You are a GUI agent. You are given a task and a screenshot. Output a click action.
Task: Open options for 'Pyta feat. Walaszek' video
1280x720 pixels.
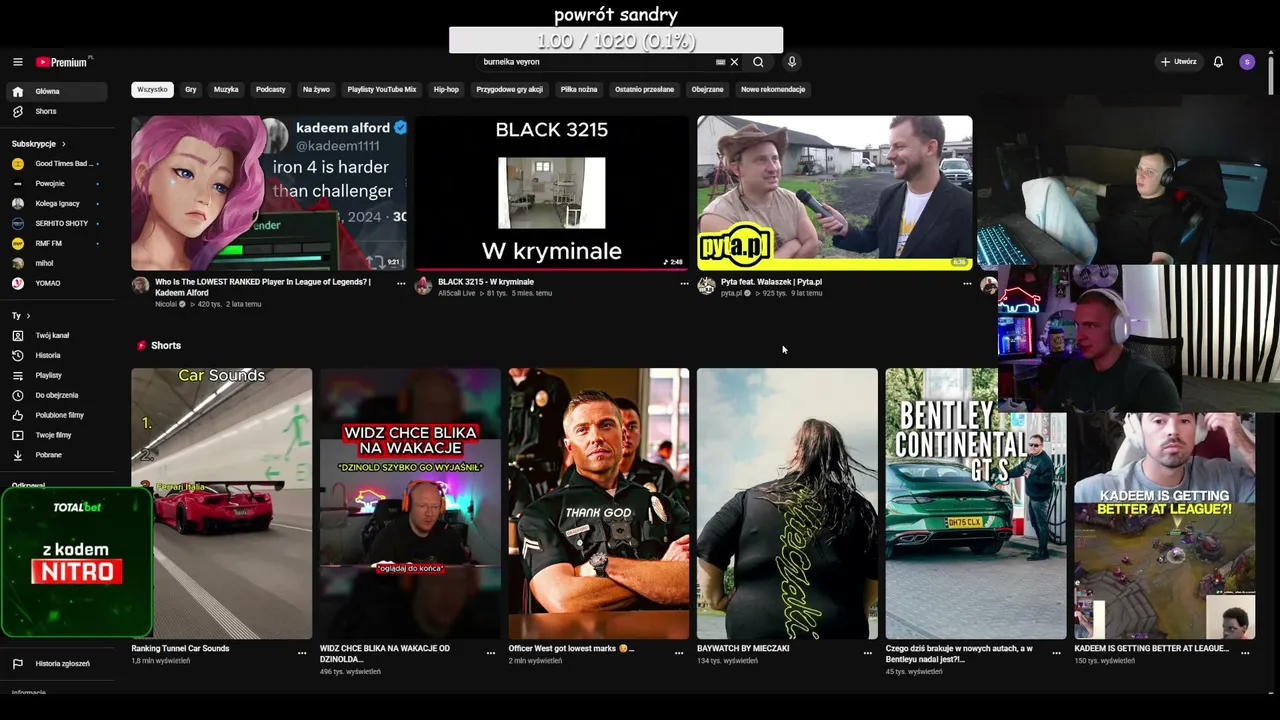pyautogui.click(x=967, y=284)
